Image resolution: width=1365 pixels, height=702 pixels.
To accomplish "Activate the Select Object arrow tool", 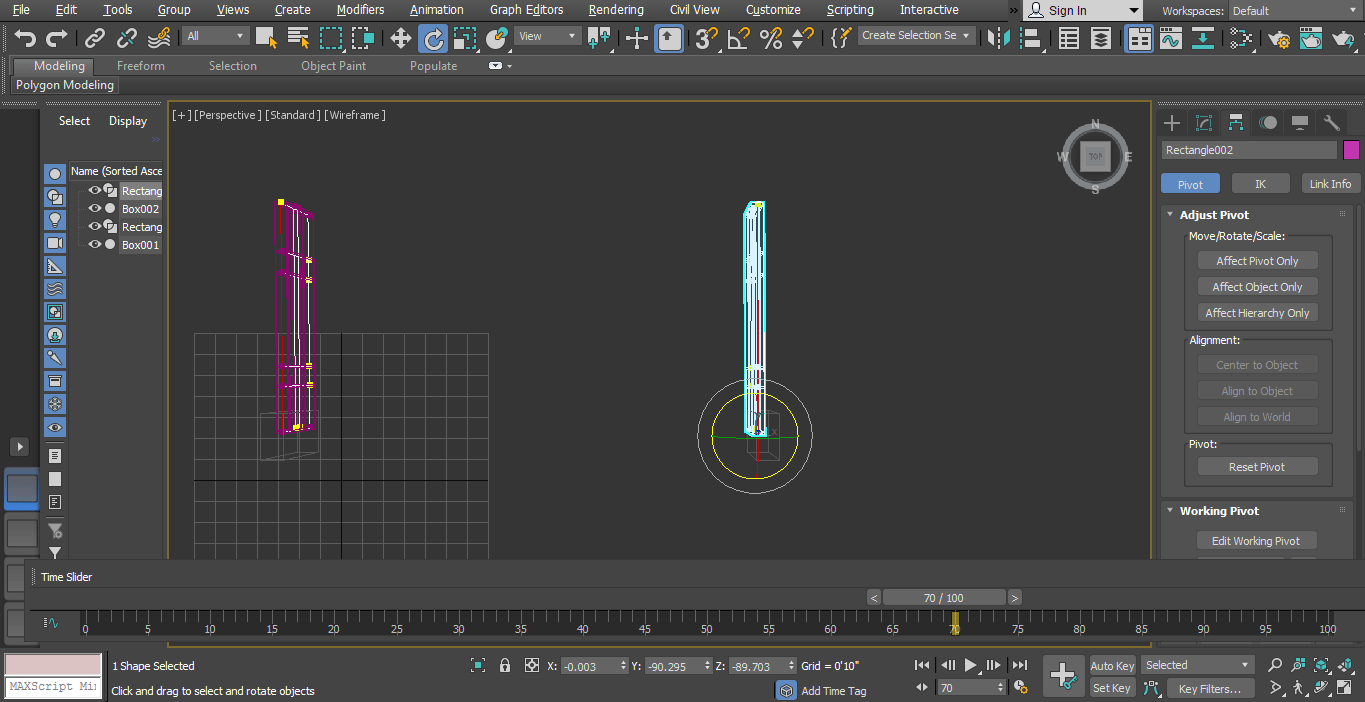I will point(267,38).
